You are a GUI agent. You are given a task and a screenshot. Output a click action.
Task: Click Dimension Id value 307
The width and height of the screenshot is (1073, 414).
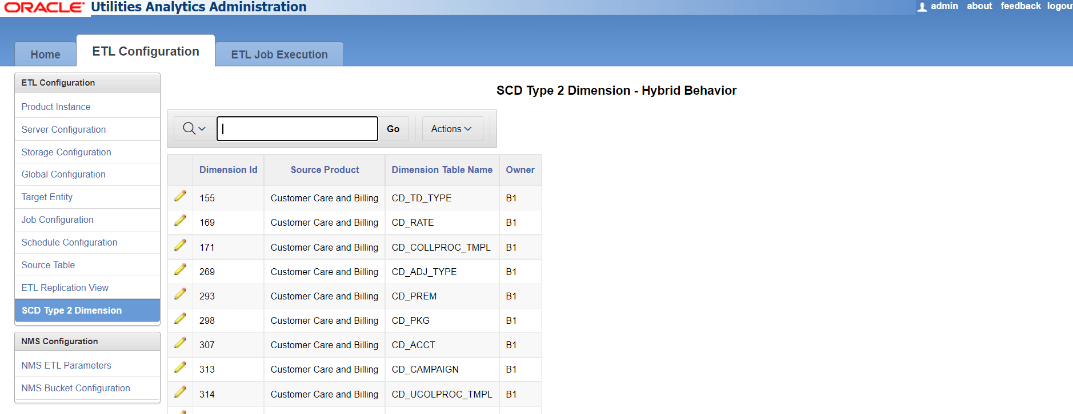tap(207, 345)
